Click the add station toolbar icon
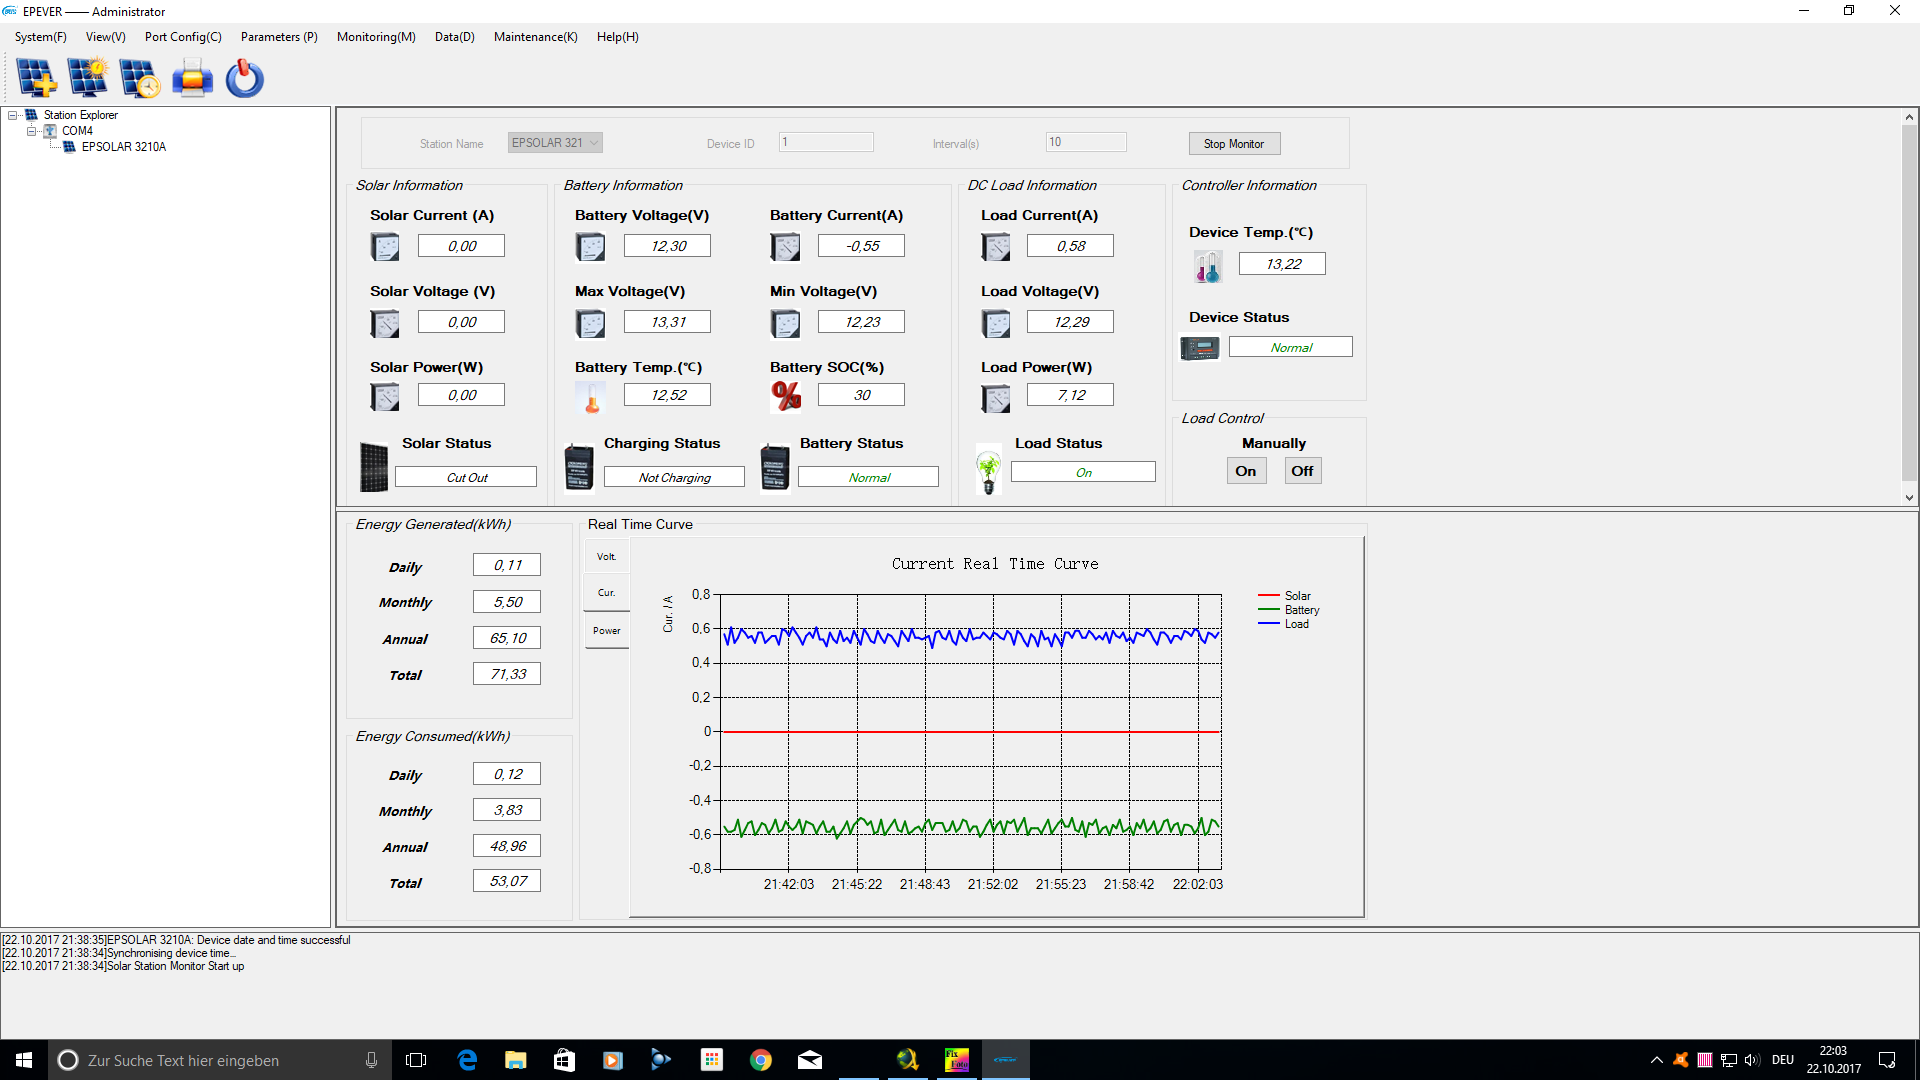This screenshot has height=1080, width=1920. (37, 78)
